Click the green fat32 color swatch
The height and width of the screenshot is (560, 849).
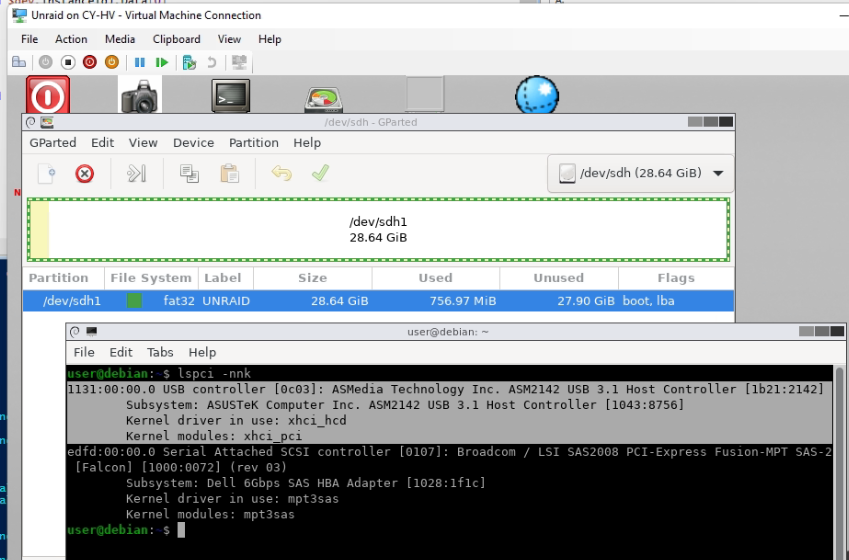[134, 301]
